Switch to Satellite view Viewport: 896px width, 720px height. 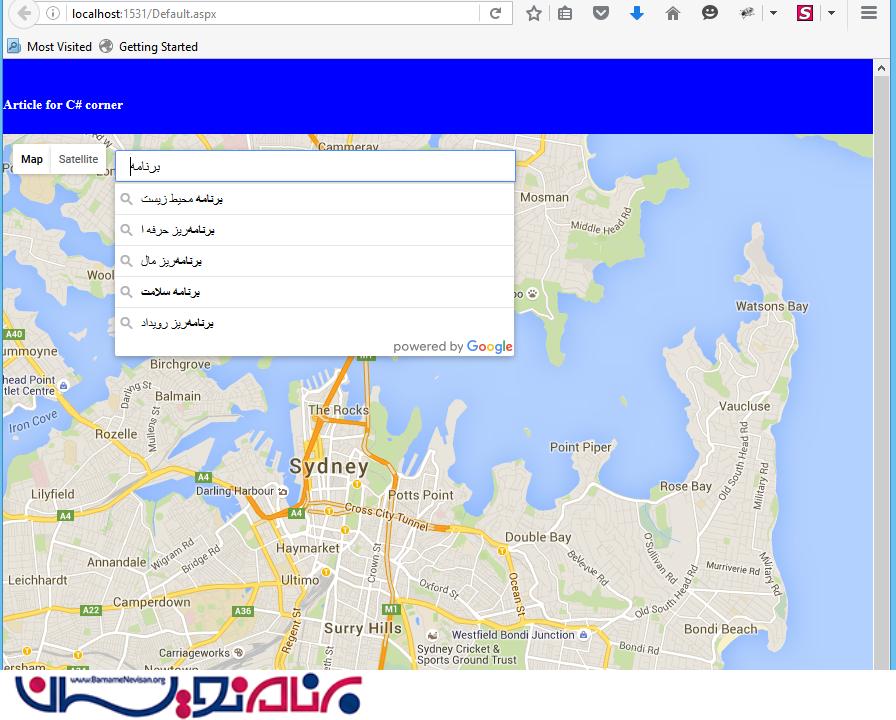78,159
